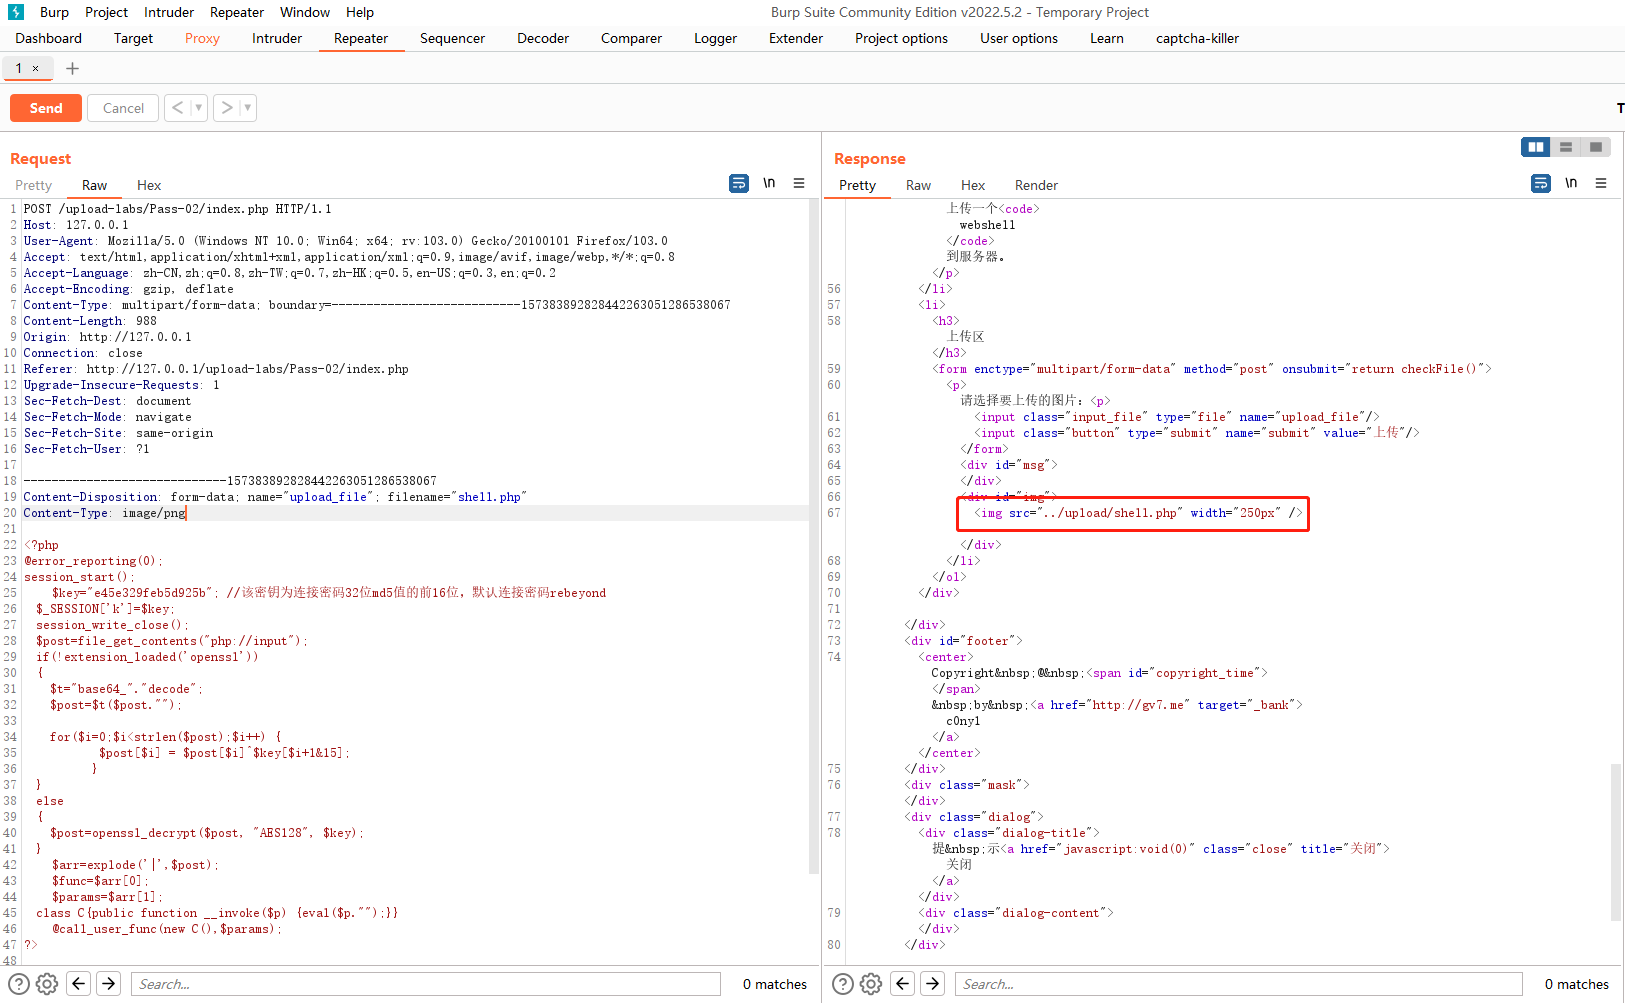Screen dimensions: 1625x1003
Task: Toggle non-printable characters in Response panel
Action: (x=1571, y=183)
